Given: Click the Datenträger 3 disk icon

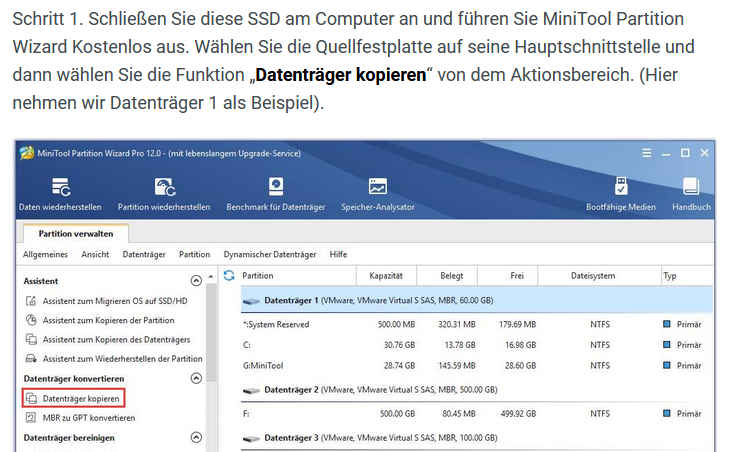Looking at the screenshot, I should click(x=251, y=439).
